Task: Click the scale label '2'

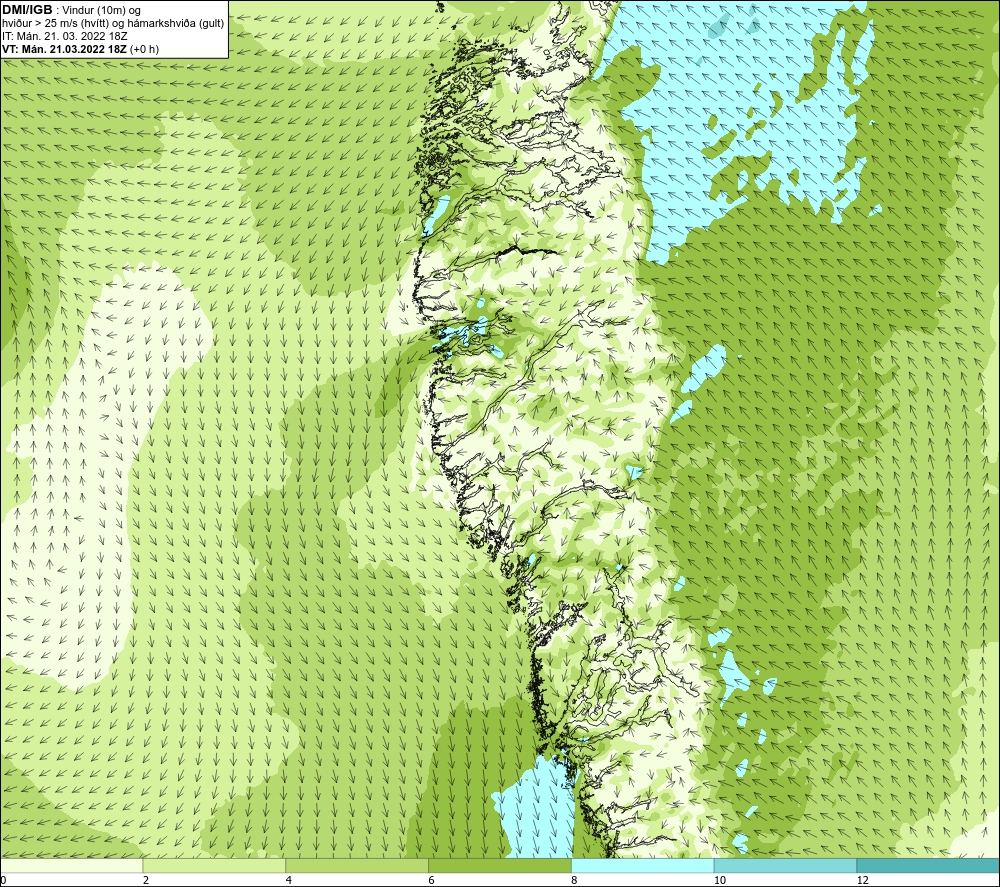Action: (x=146, y=881)
